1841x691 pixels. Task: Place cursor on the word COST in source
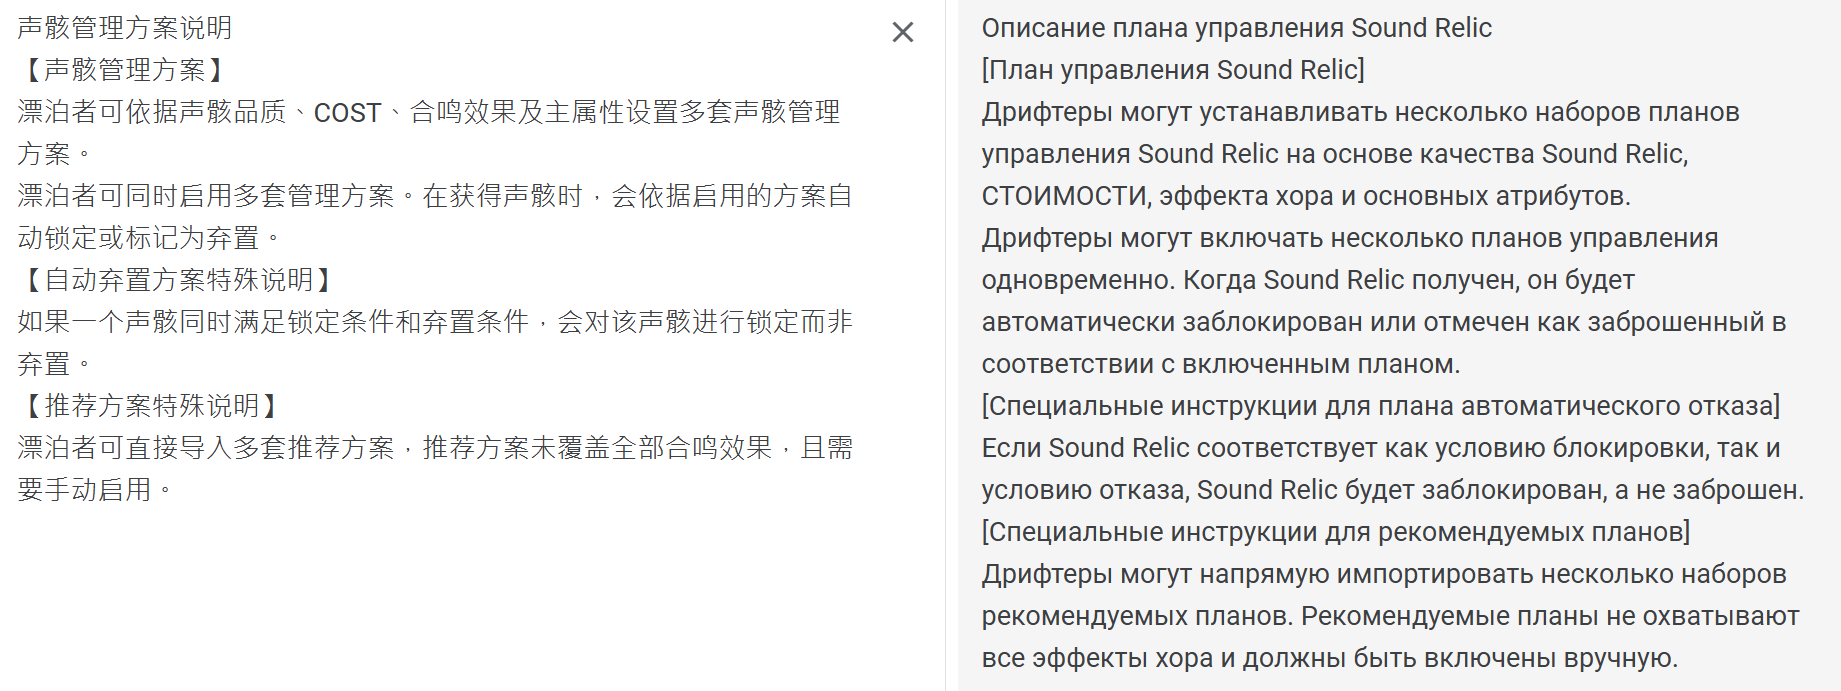coord(347,113)
